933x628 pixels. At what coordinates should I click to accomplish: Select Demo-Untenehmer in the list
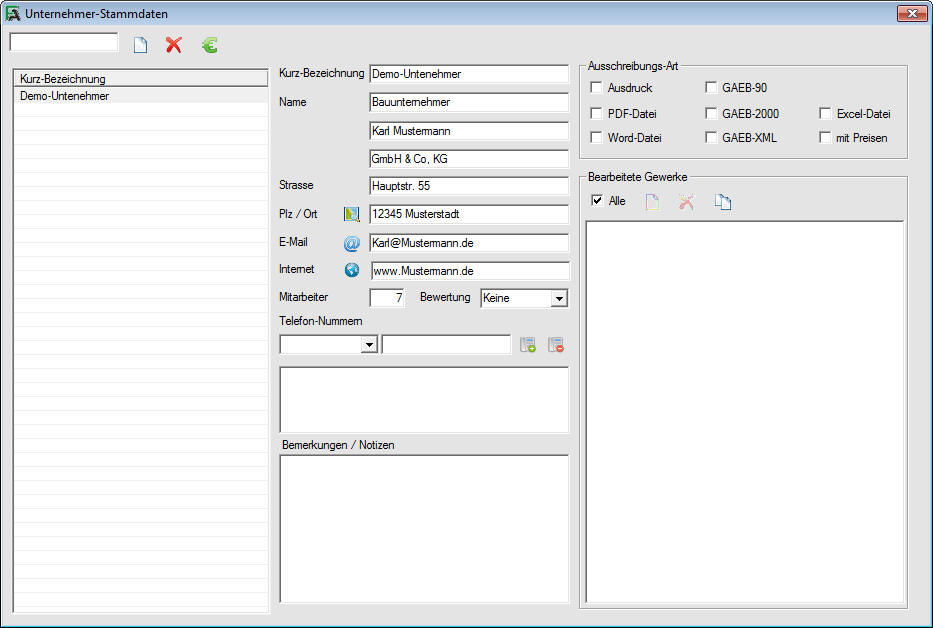pyautogui.click(x=140, y=96)
